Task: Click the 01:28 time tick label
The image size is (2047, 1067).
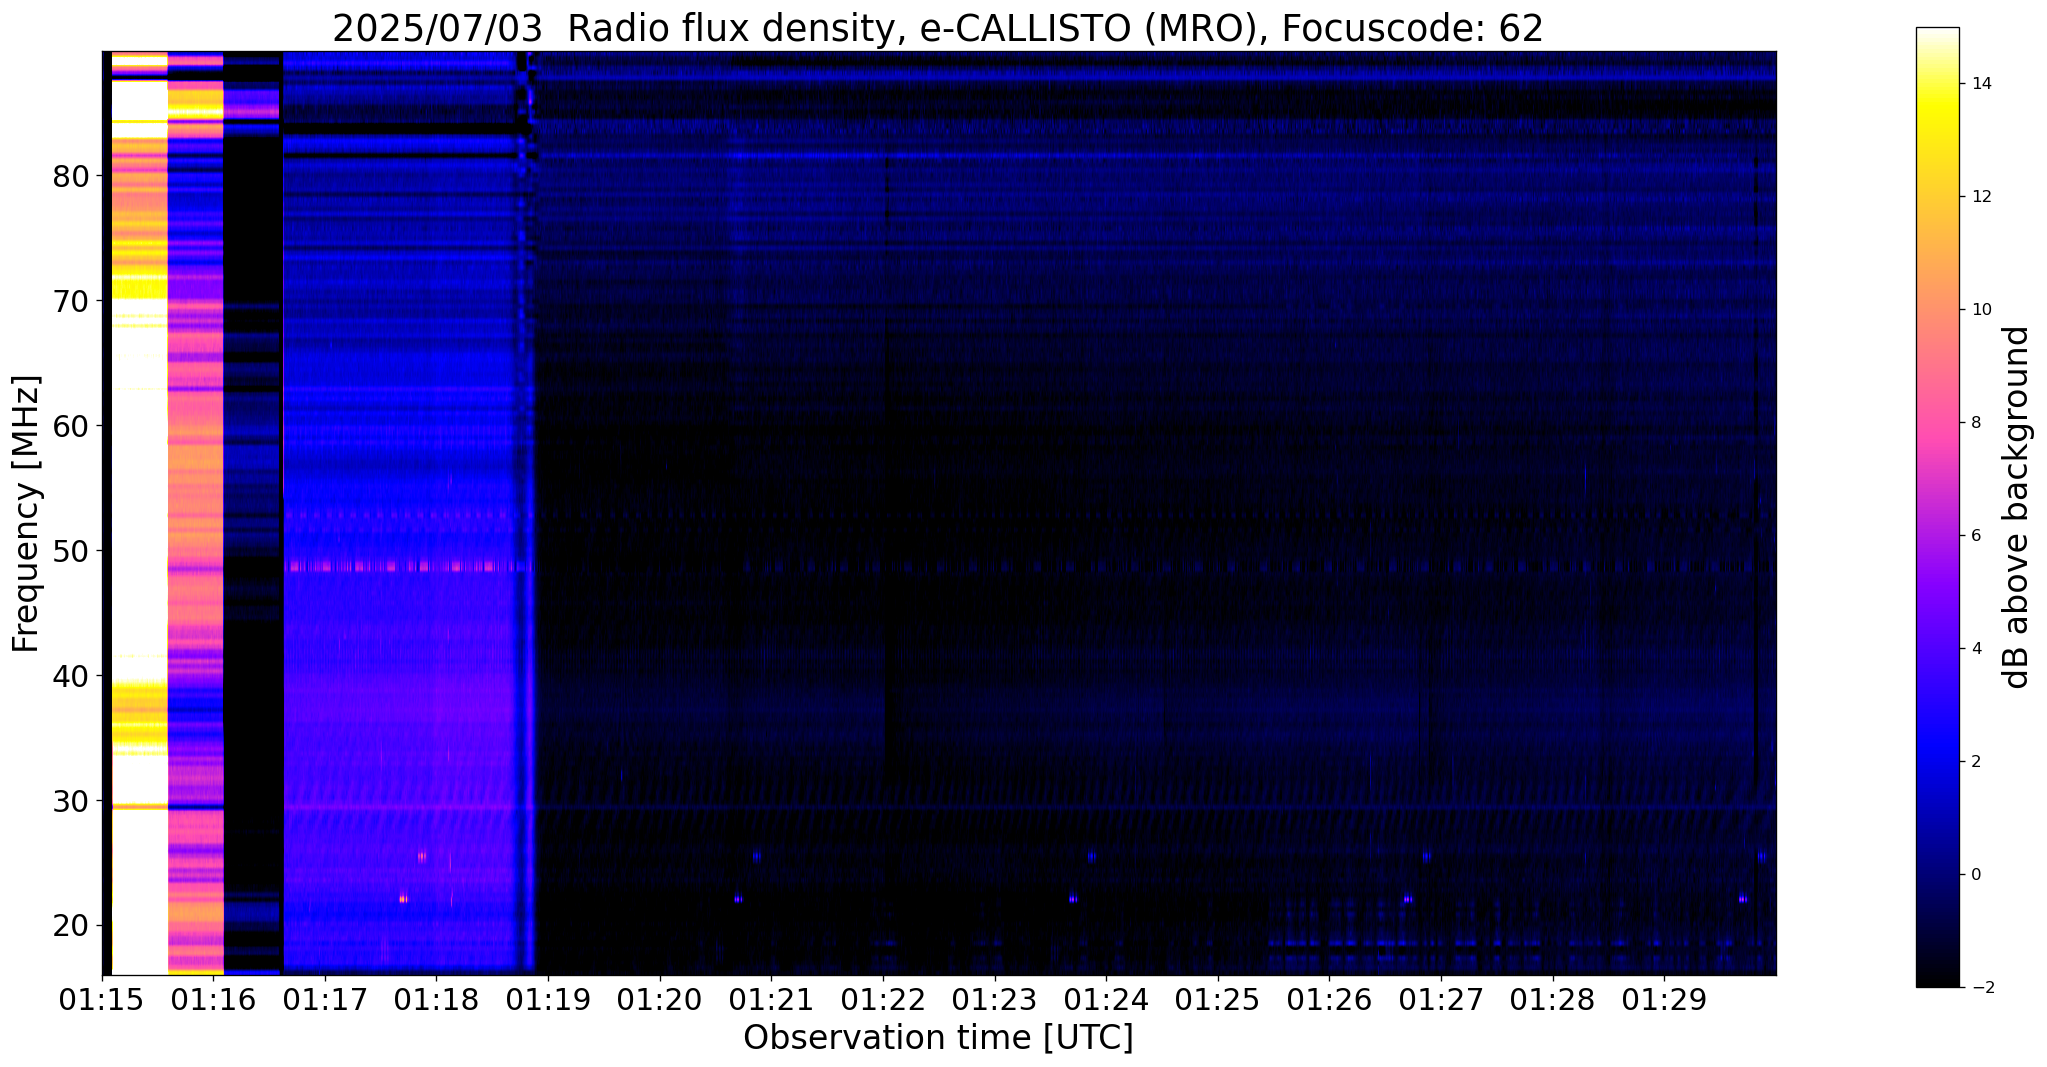Action: pos(1553,998)
